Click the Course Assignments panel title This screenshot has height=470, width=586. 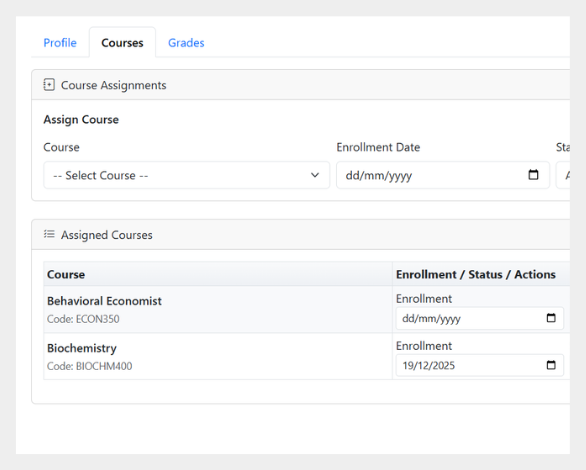[x=114, y=85]
